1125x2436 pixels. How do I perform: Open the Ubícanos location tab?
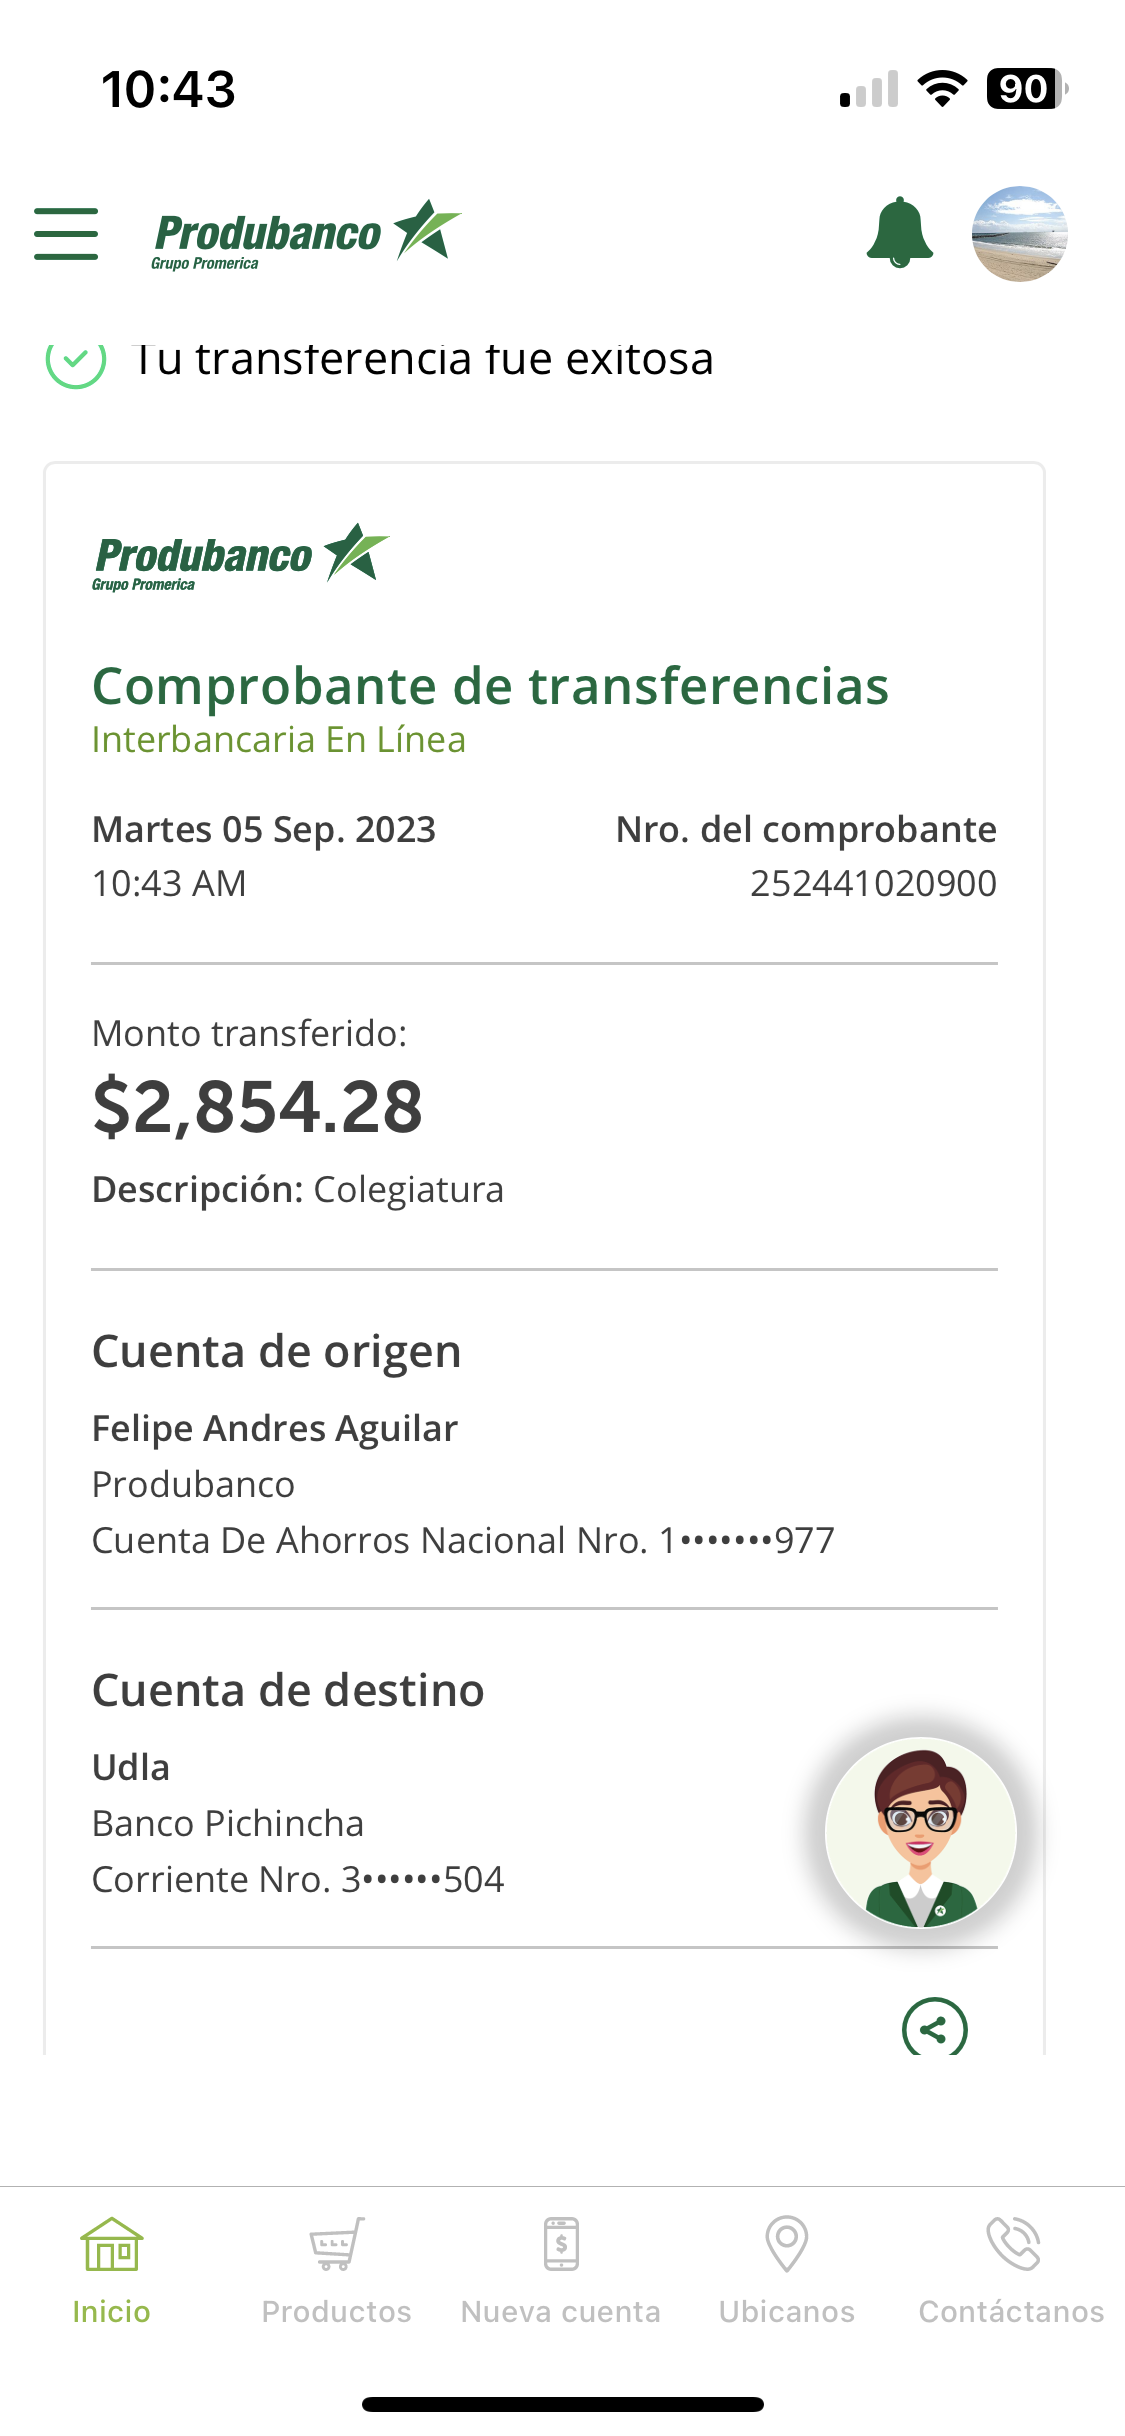[x=787, y=2271]
